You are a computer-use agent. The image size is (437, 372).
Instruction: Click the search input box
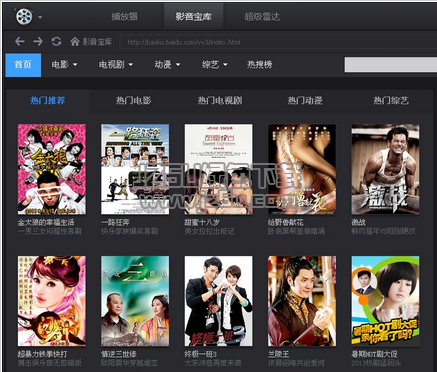coord(391,64)
